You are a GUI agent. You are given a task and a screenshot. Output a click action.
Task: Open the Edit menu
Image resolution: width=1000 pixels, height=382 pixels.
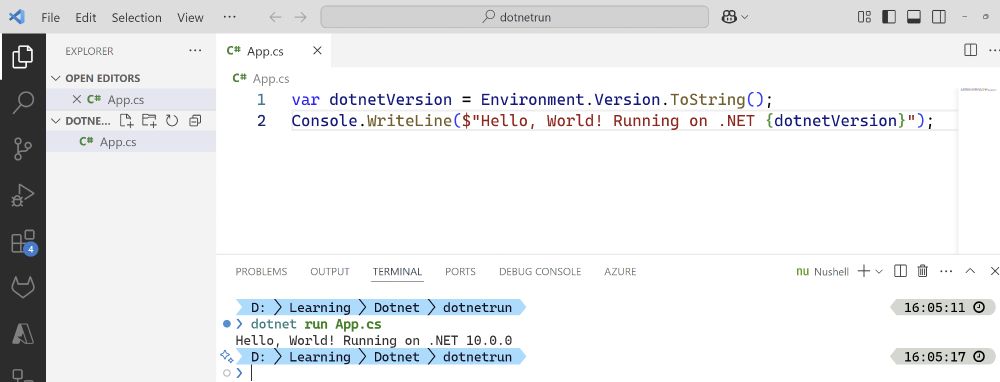(x=85, y=18)
